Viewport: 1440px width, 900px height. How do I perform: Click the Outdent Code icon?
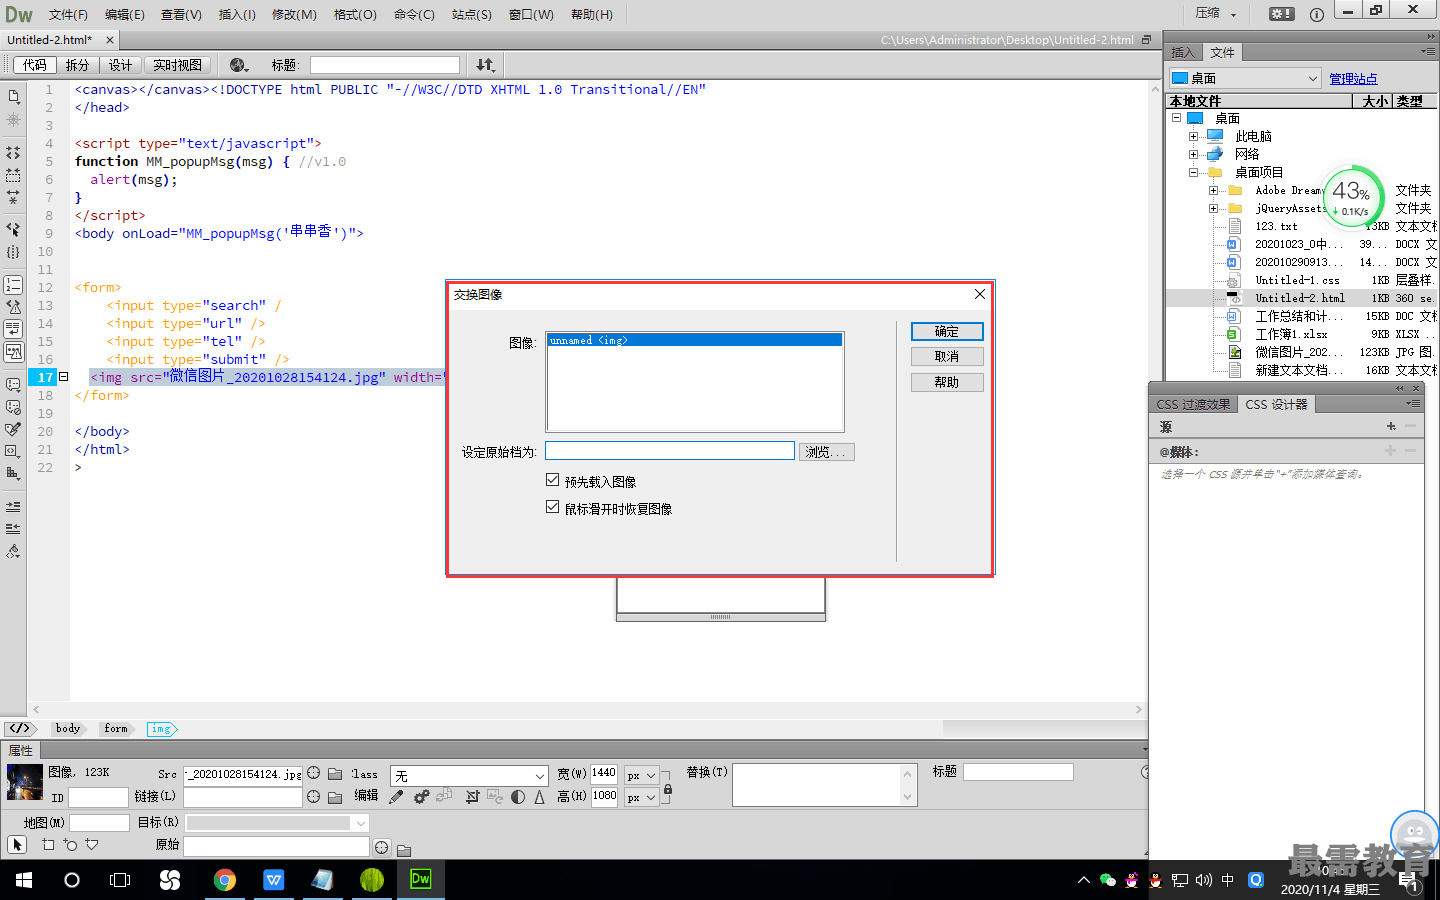pyautogui.click(x=13, y=528)
